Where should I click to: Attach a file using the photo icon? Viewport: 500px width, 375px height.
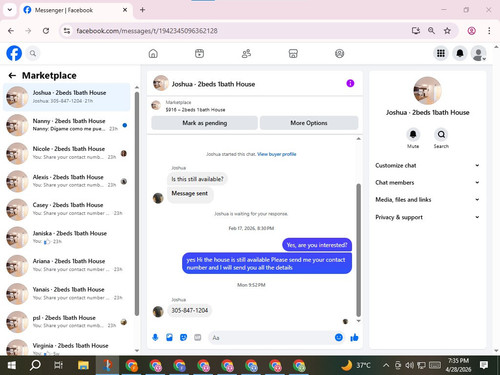pyautogui.click(x=169, y=338)
